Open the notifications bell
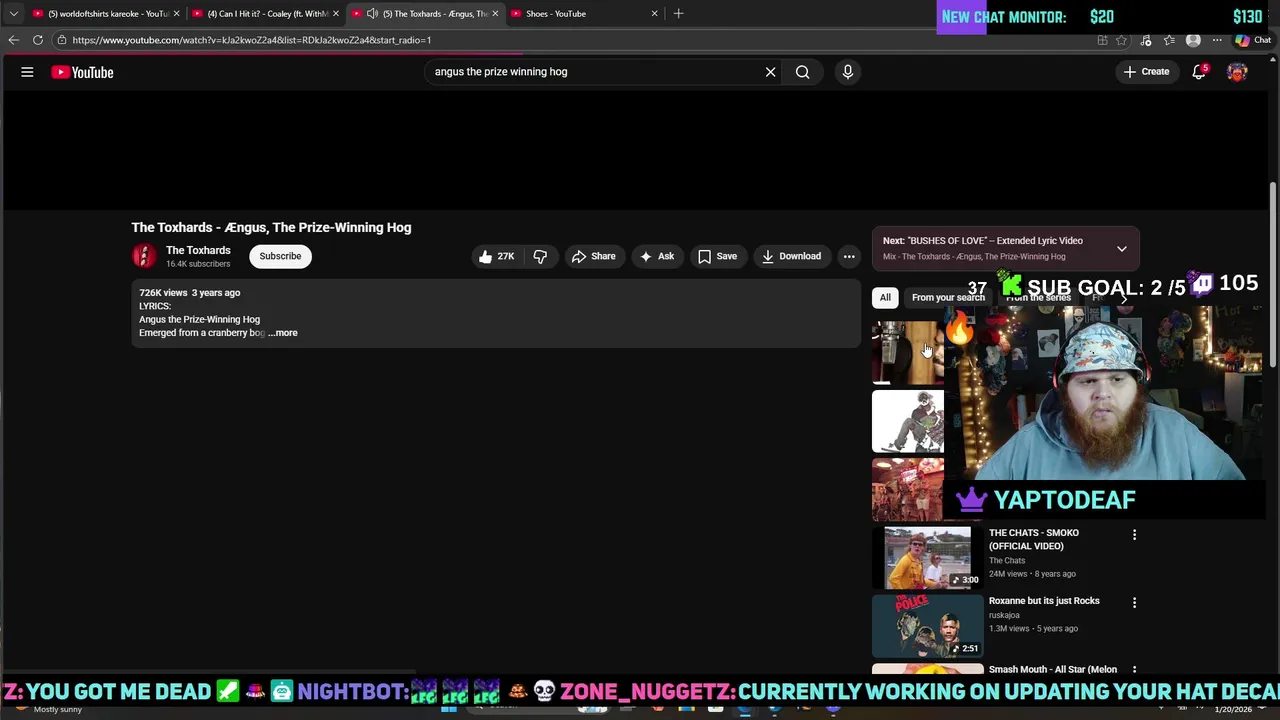 [x=1199, y=72]
